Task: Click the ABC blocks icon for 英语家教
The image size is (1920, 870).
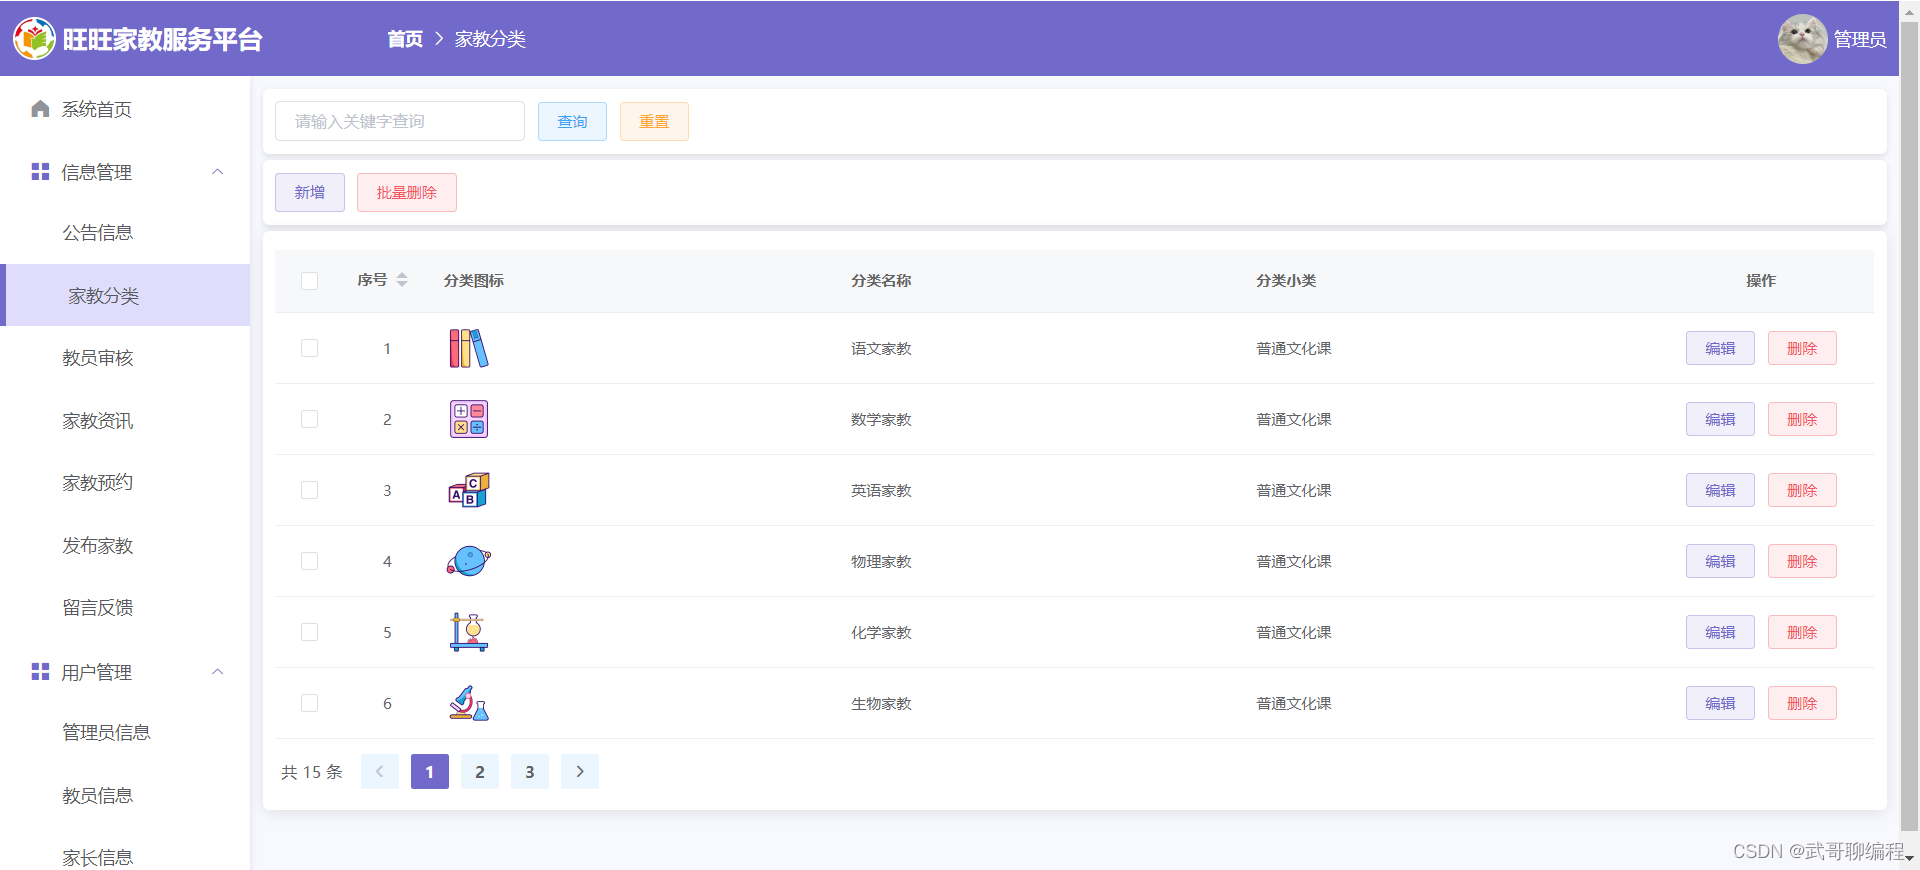Action: (x=468, y=490)
